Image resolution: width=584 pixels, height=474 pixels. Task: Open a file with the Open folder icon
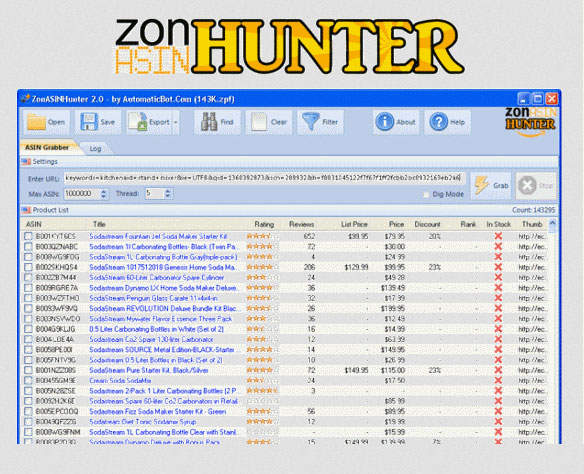[x=47, y=122]
